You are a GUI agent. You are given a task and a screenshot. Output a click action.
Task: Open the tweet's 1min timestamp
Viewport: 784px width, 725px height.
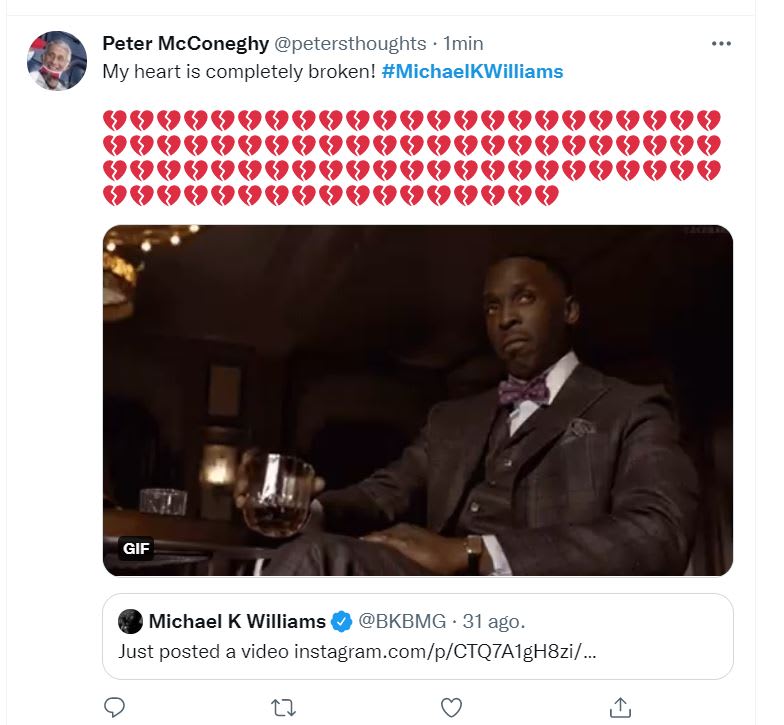tap(463, 44)
